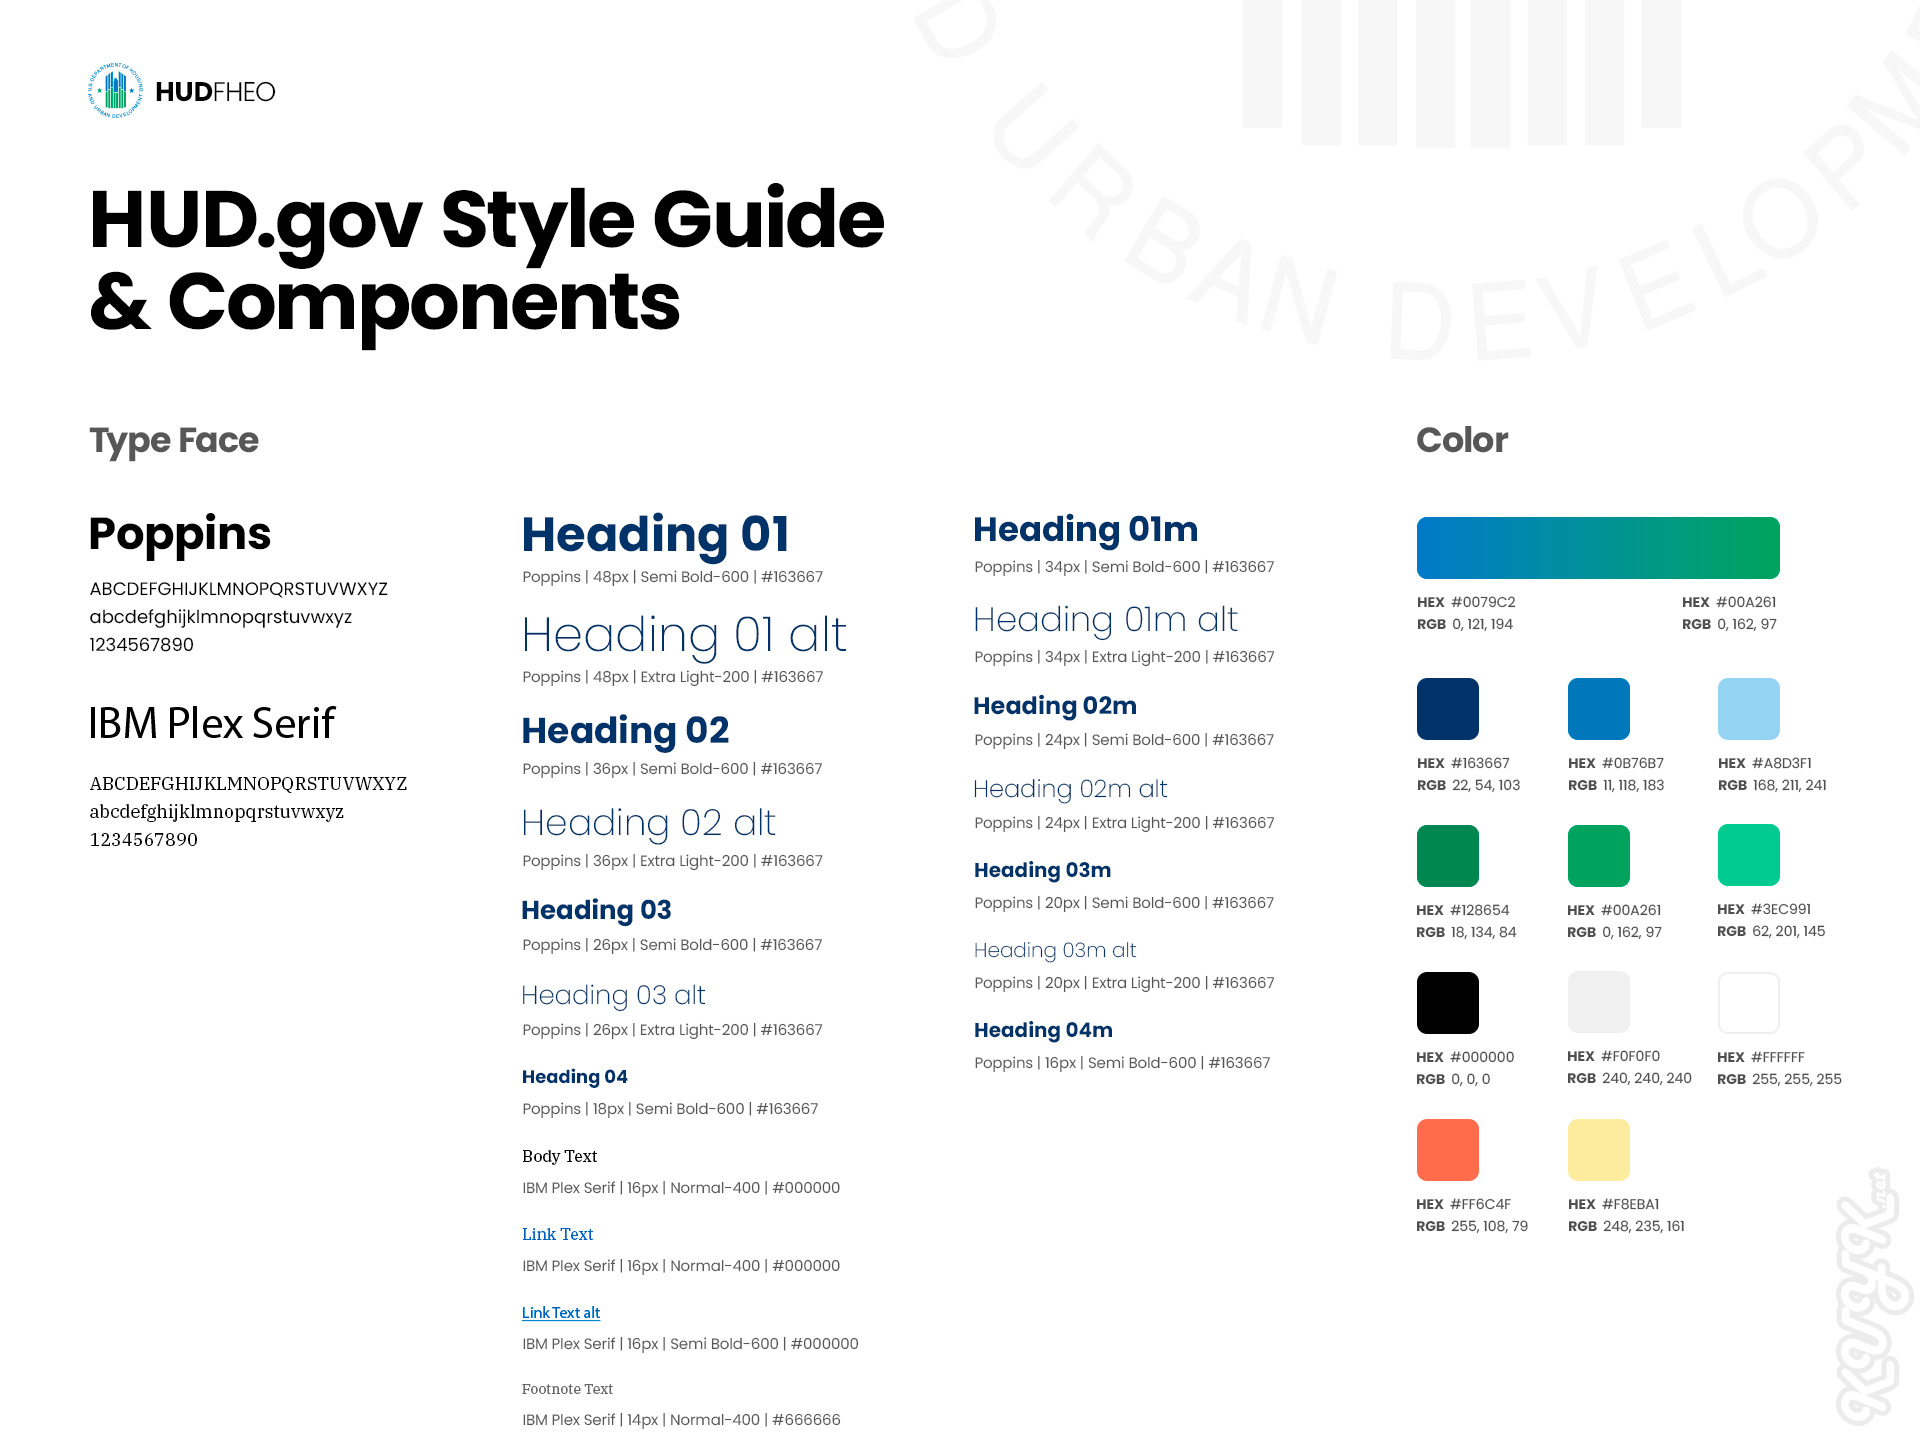
Task: Click the IBM Plex Serif '1234567890' digits line
Action: 144,840
